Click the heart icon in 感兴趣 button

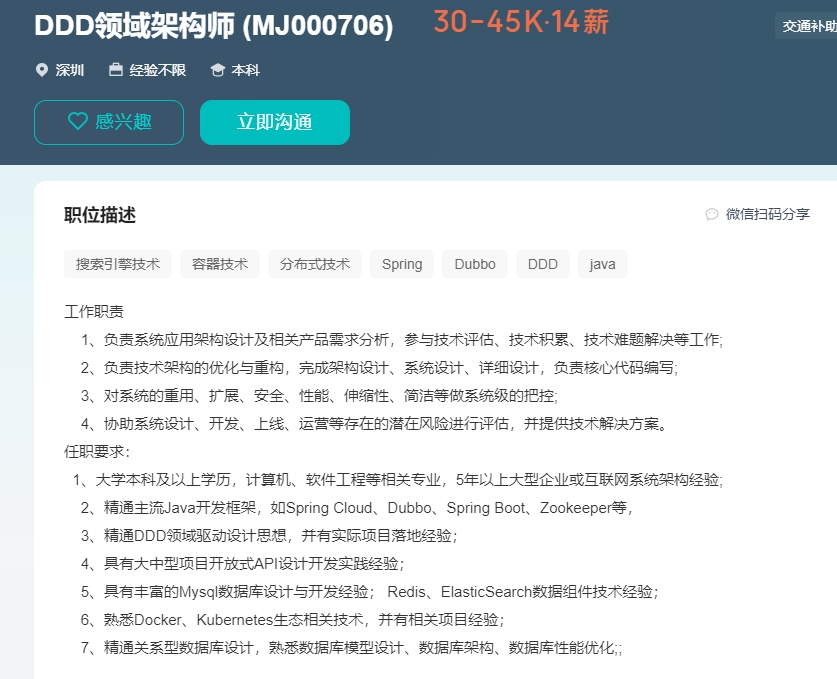coord(78,121)
